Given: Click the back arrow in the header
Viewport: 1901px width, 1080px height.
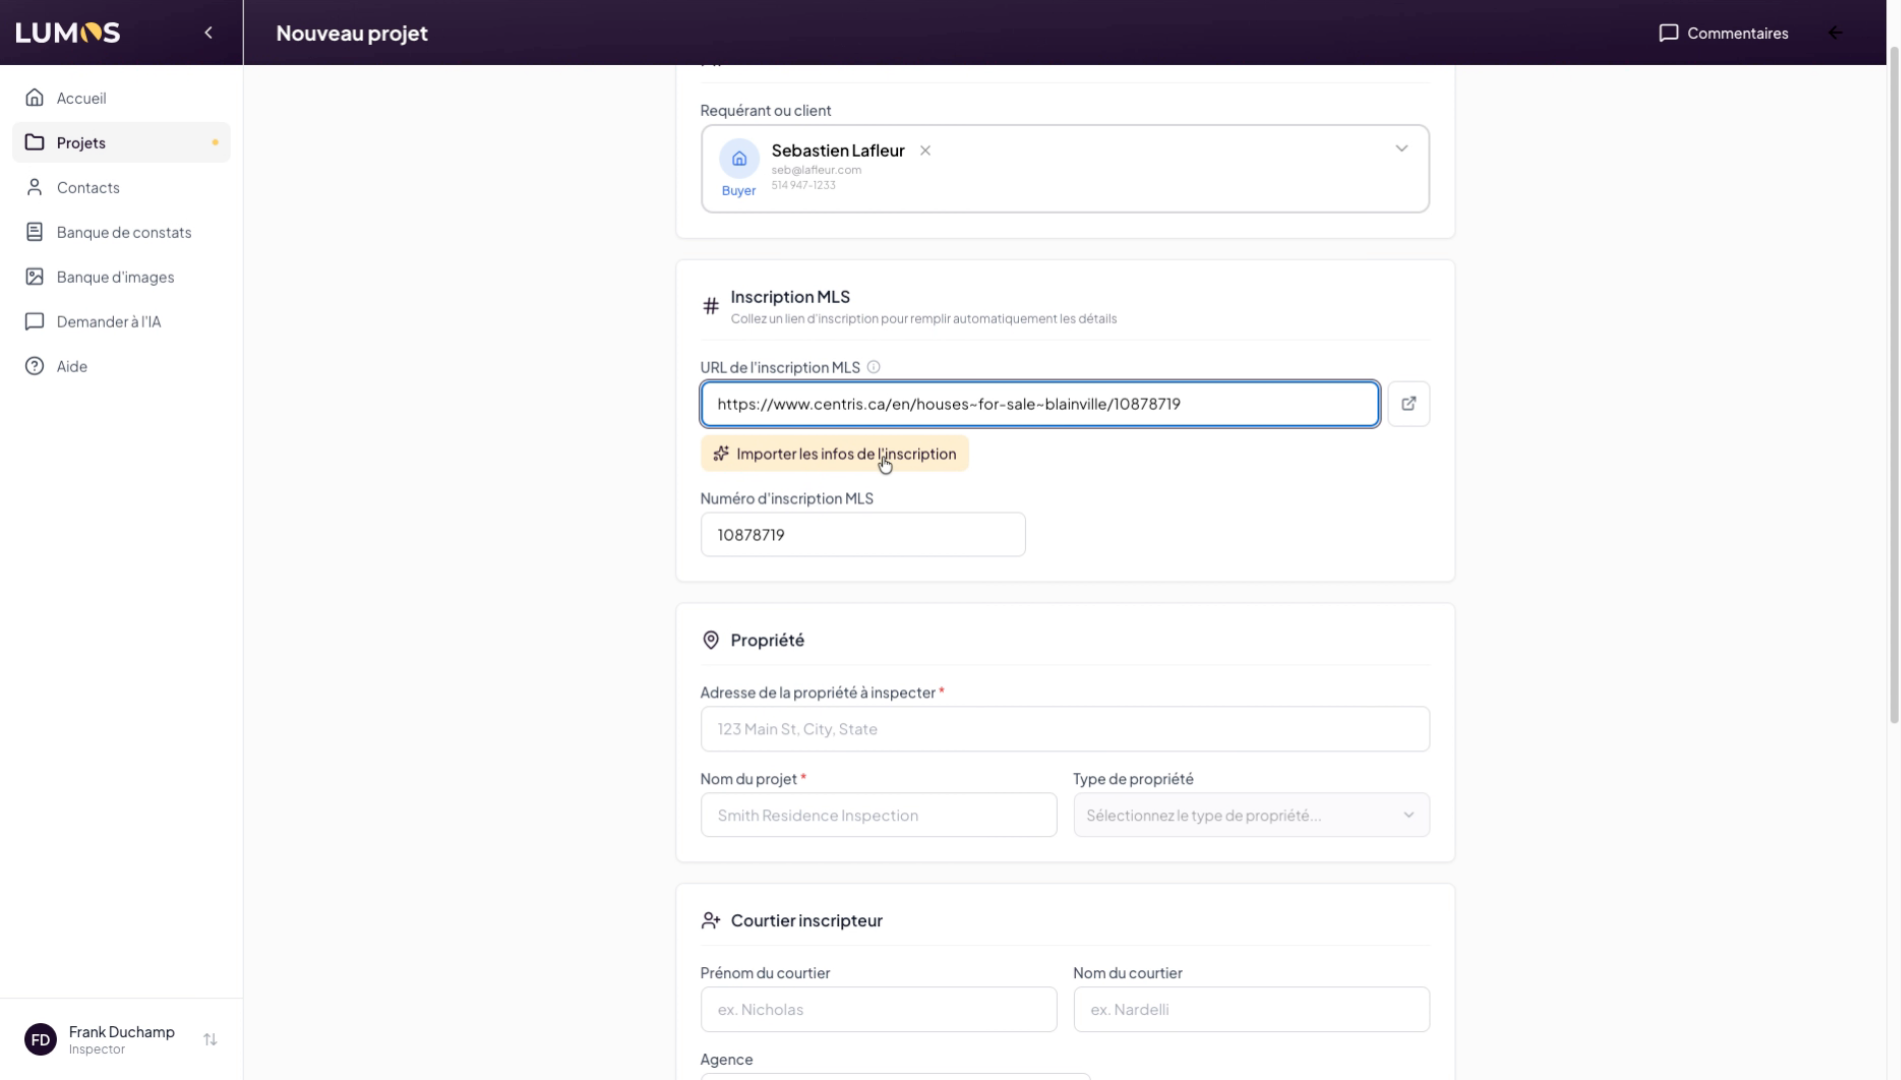Looking at the screenshot, I should (x=1836, y=33).
